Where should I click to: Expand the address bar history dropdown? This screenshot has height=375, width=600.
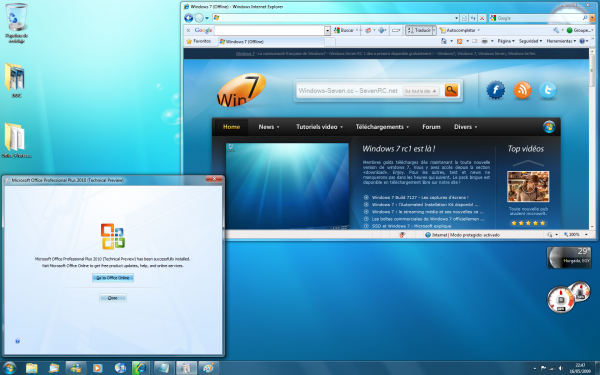click(x=456, y=18)
